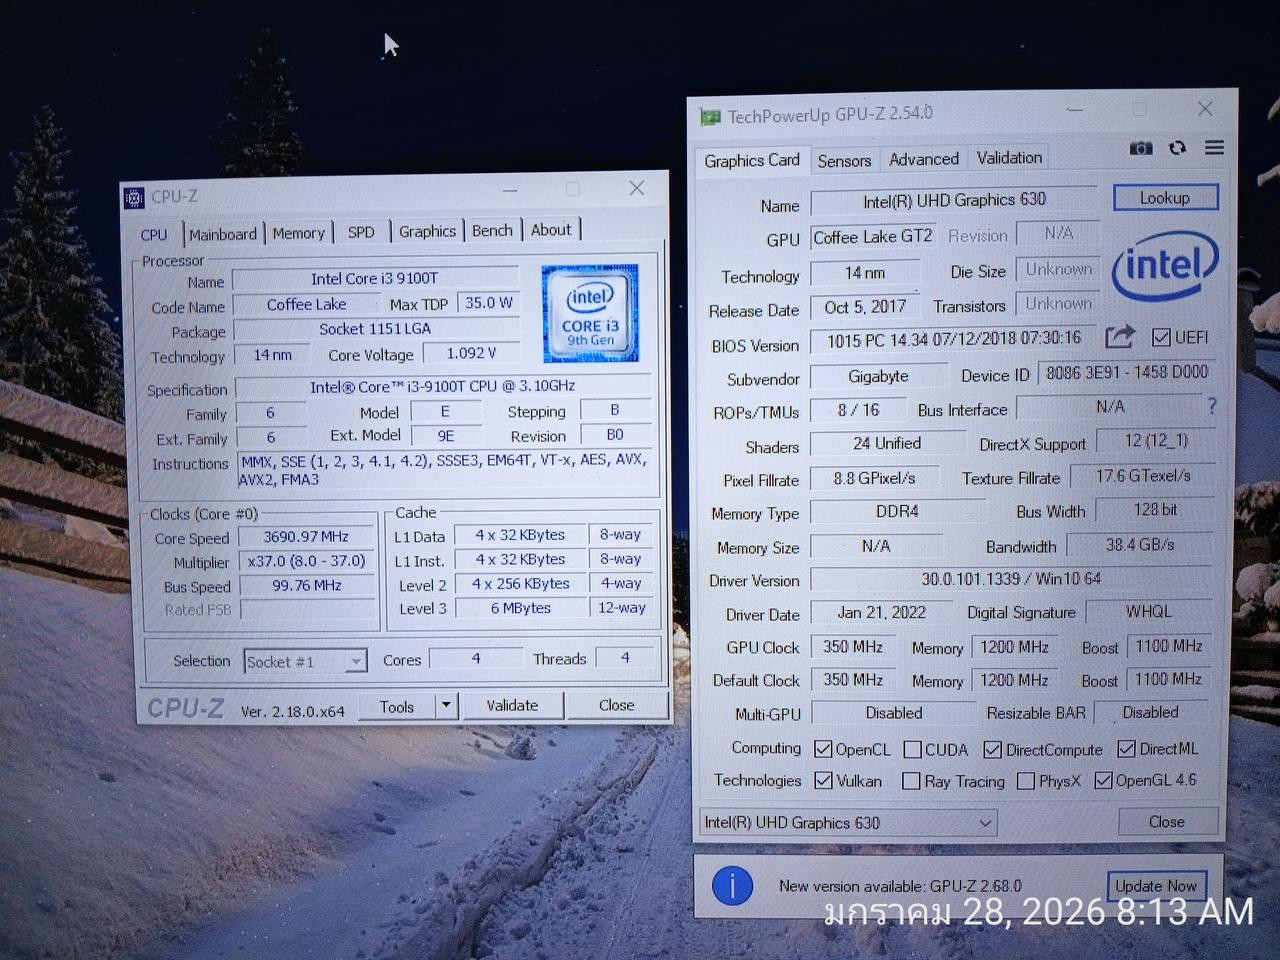
Task: Click the Device ID value 8086 3E91 - 1458 D000
Action: (1127, 372)
